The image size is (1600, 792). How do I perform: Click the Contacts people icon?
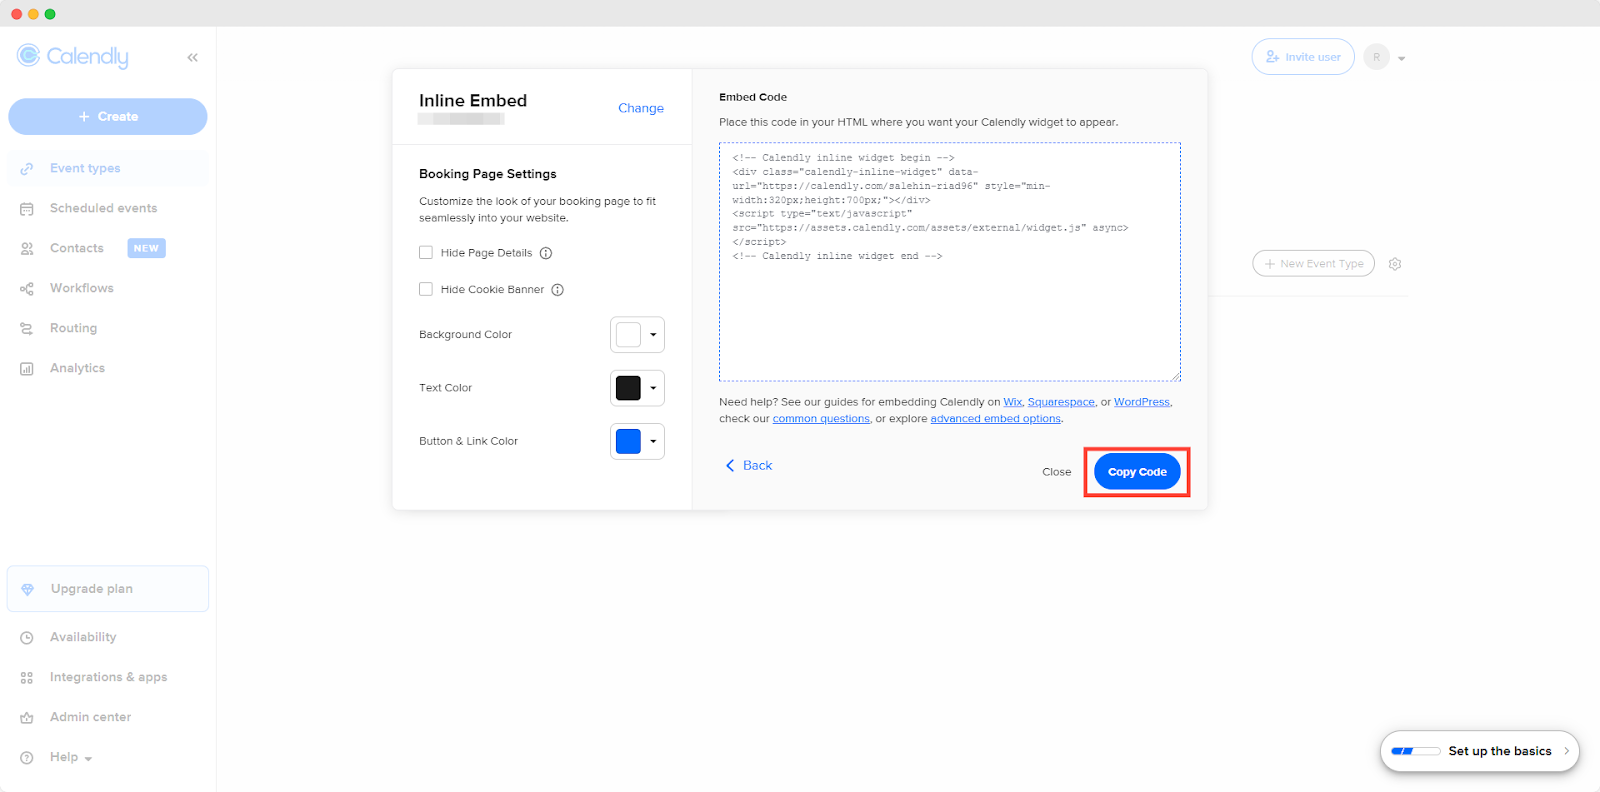tap(27, 248)
